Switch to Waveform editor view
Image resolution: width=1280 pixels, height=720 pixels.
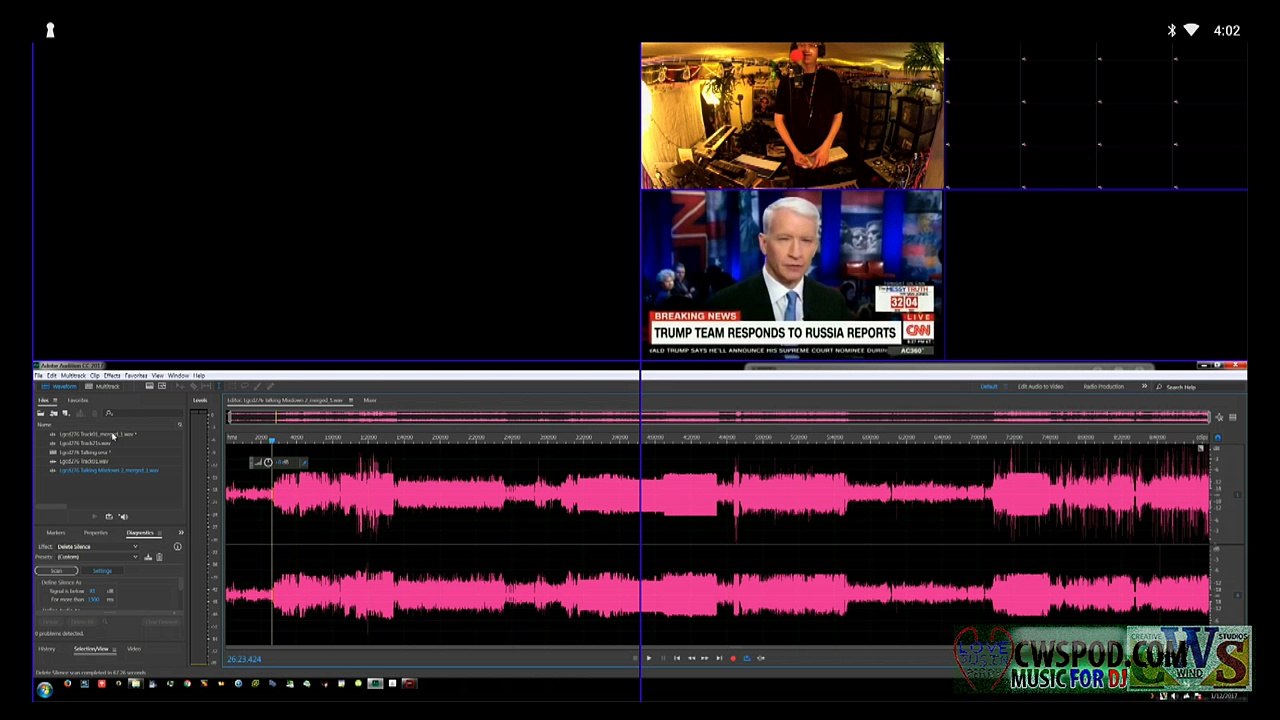pos(60,387)
